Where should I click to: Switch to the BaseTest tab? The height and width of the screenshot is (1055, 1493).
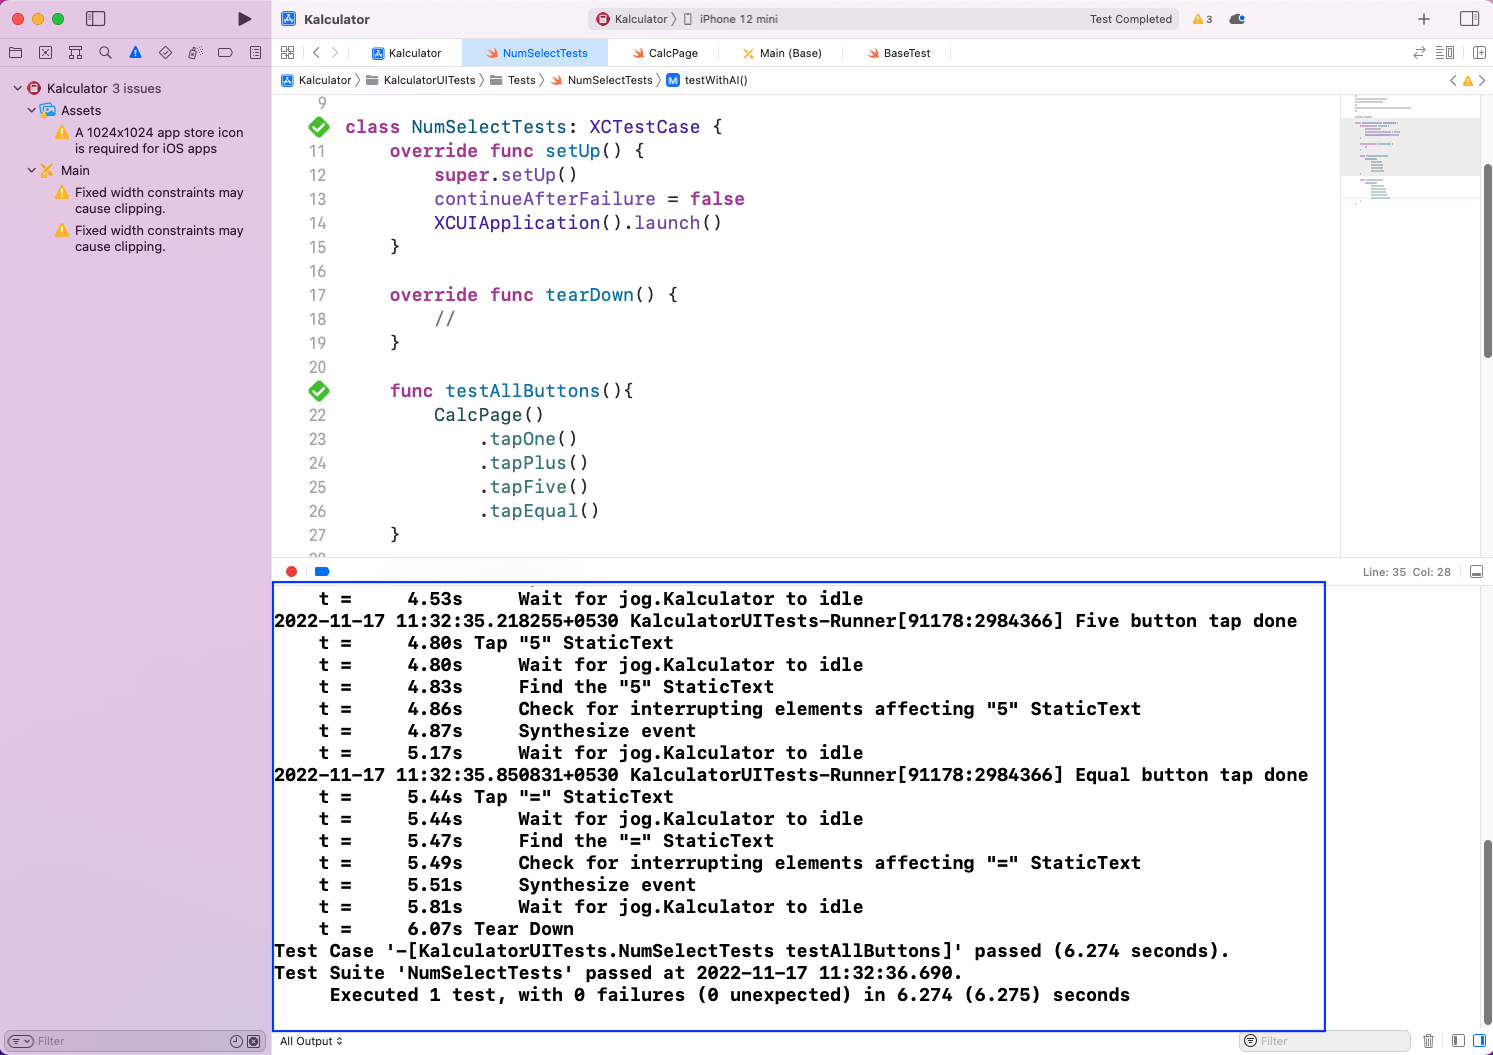(x=898, y=53)
